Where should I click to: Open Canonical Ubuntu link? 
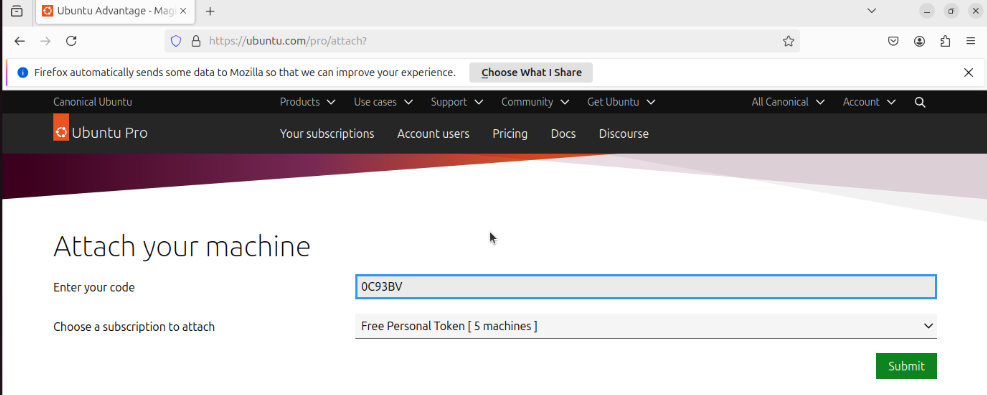[x=93, y=102]
